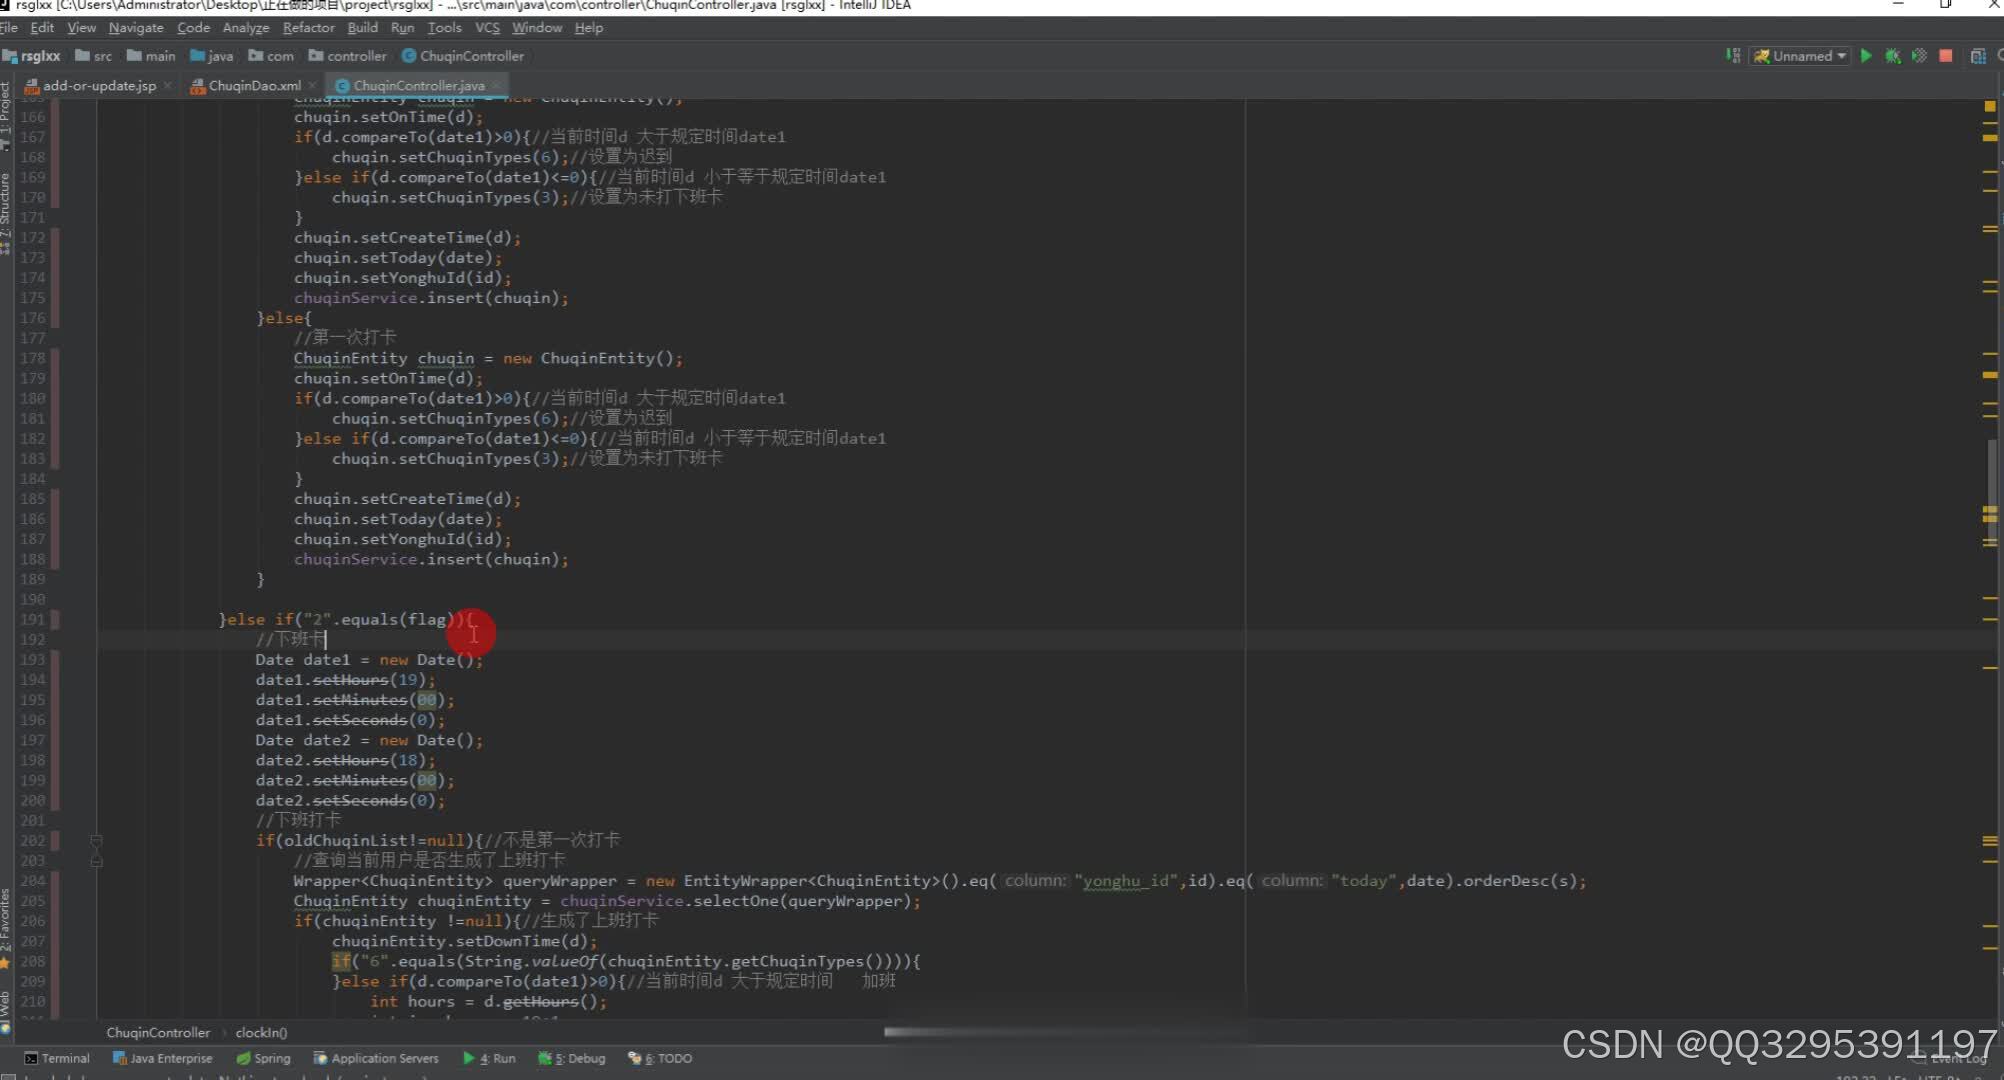Viewport: 2004px width, 1080px height.
Task: Click the top yellow inspection status indicator
Action: tap(1989, 106)
